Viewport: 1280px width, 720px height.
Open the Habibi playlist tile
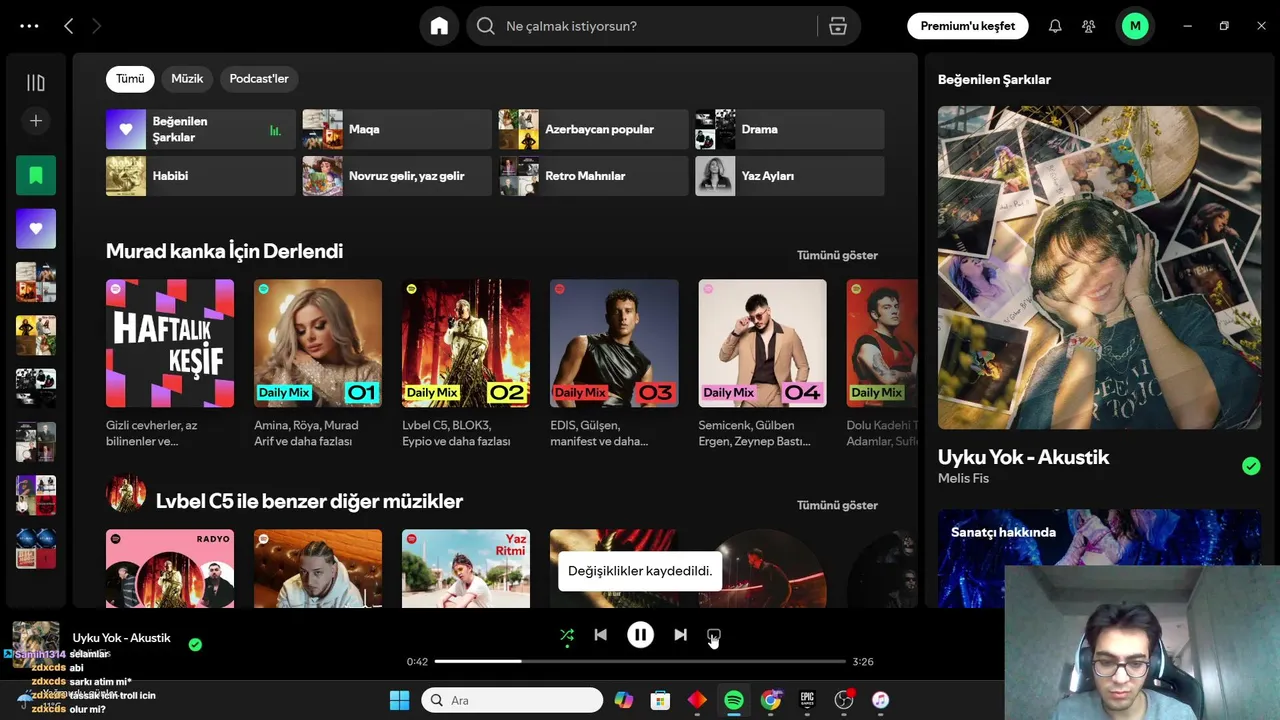click(201, 176)
